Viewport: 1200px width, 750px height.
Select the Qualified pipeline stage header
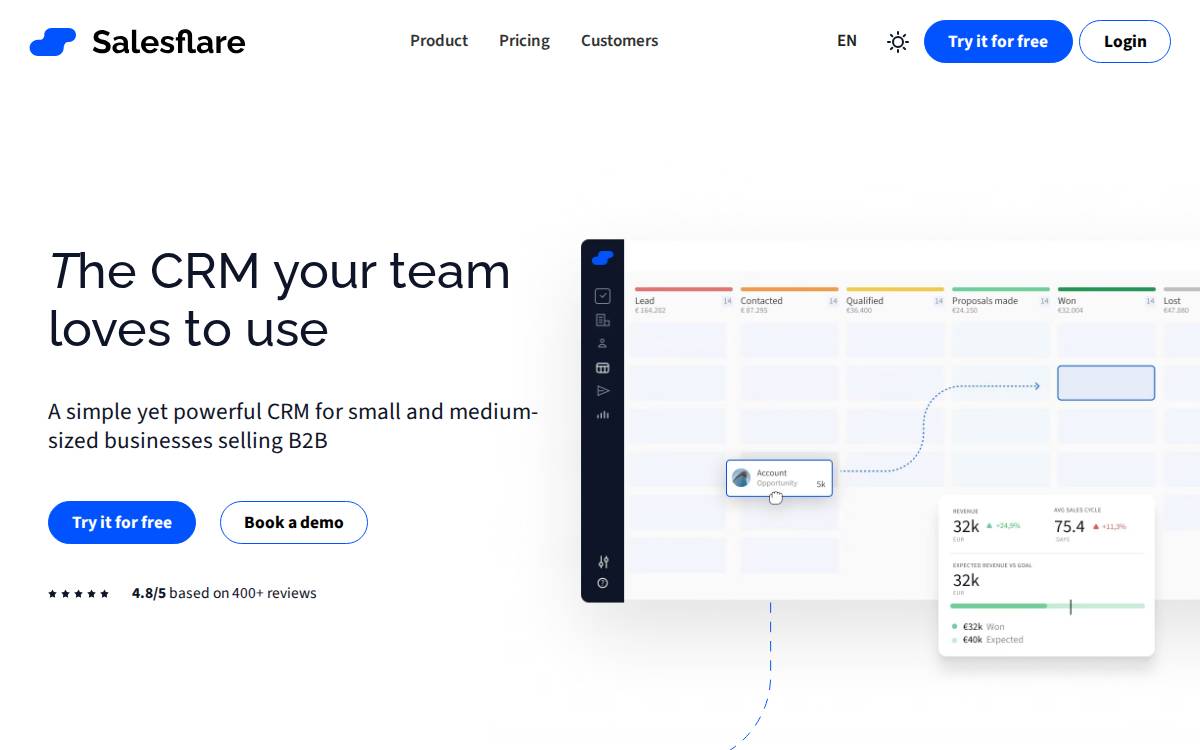[865, 301]
